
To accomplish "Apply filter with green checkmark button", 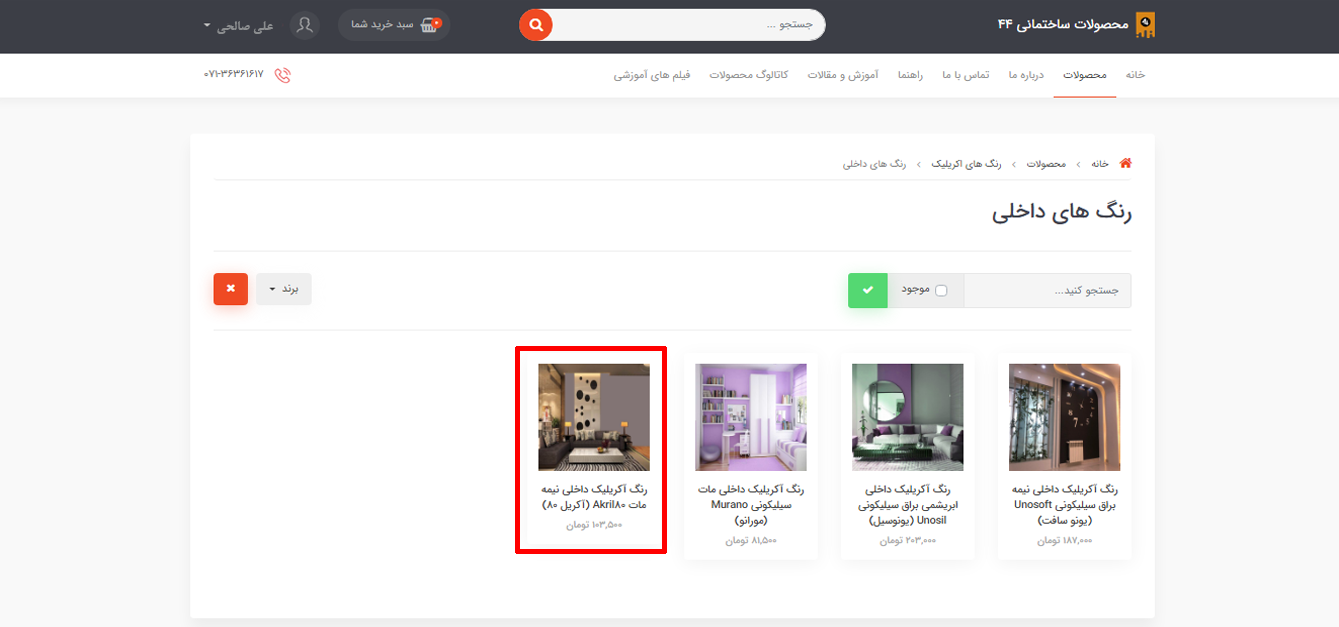I will [x=867, y=290].
